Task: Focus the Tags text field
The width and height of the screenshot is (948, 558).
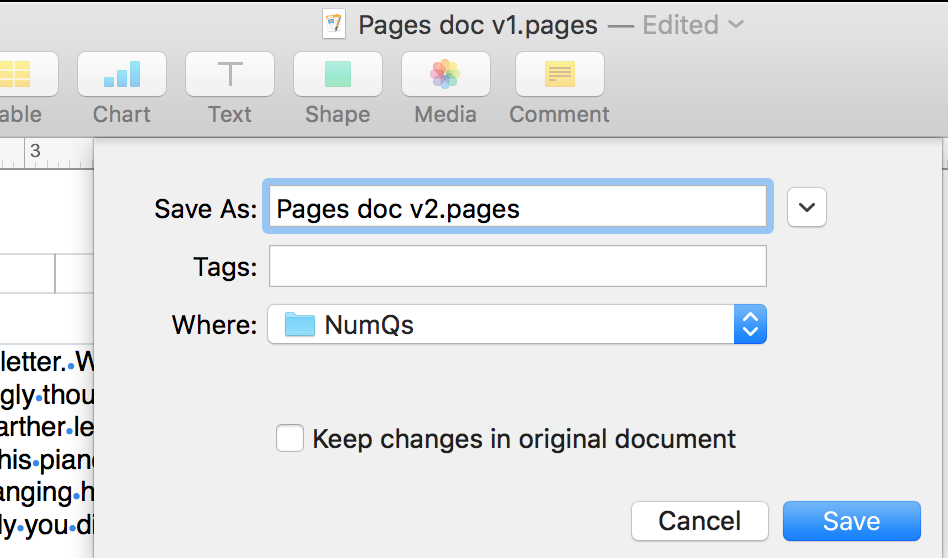Action: point(517,267)
